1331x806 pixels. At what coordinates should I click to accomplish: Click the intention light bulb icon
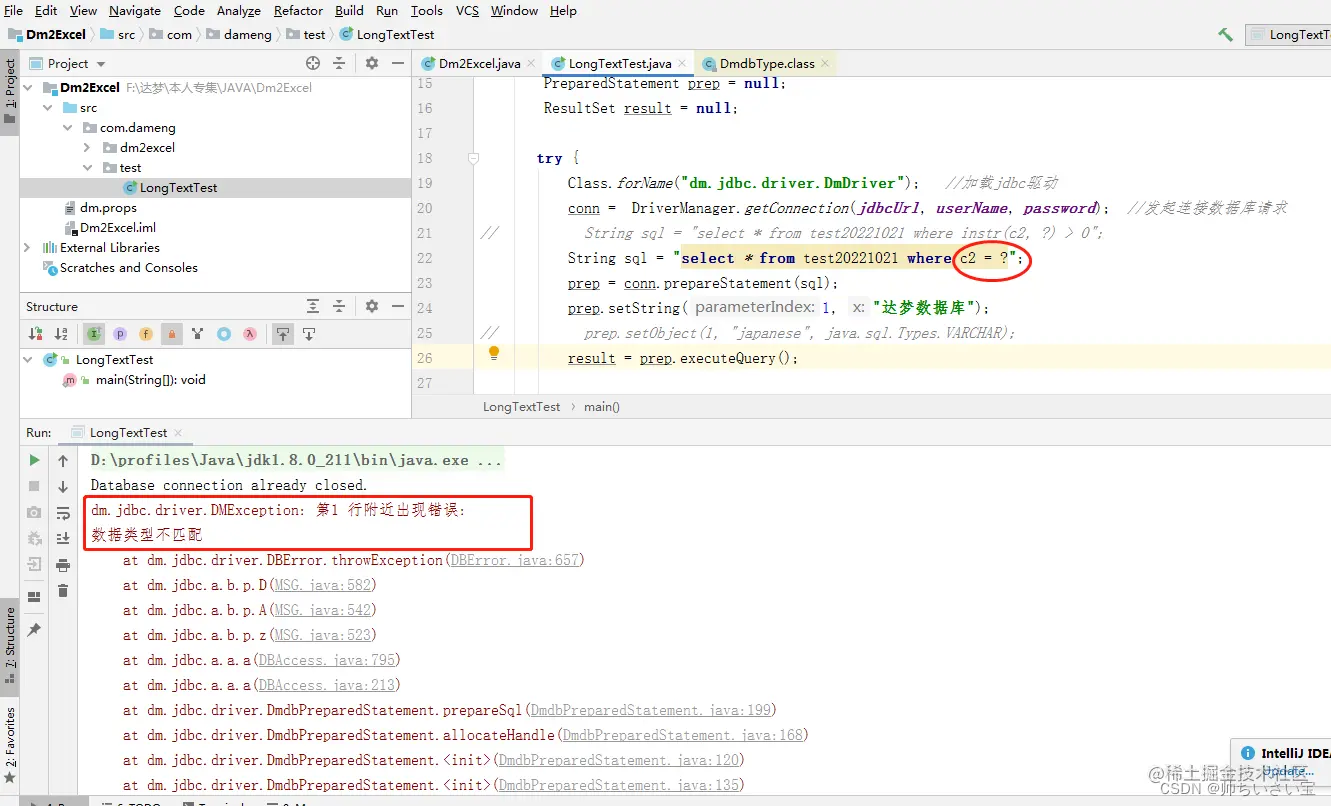pos(493,352)
